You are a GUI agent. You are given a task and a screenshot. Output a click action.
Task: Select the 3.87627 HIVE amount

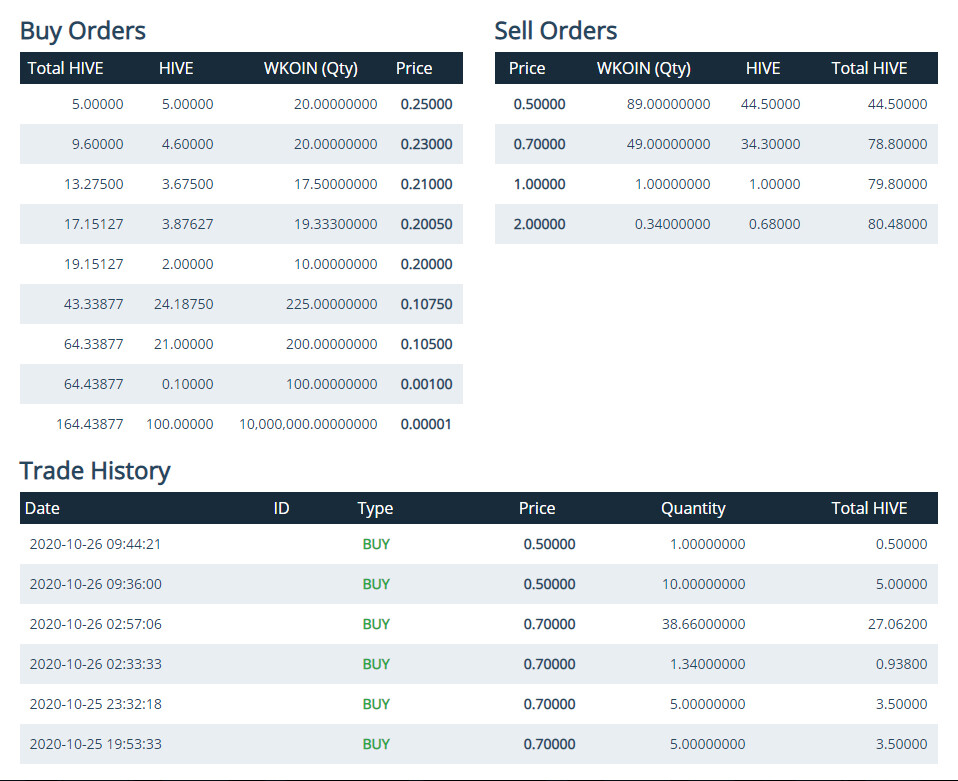point(188,224)
